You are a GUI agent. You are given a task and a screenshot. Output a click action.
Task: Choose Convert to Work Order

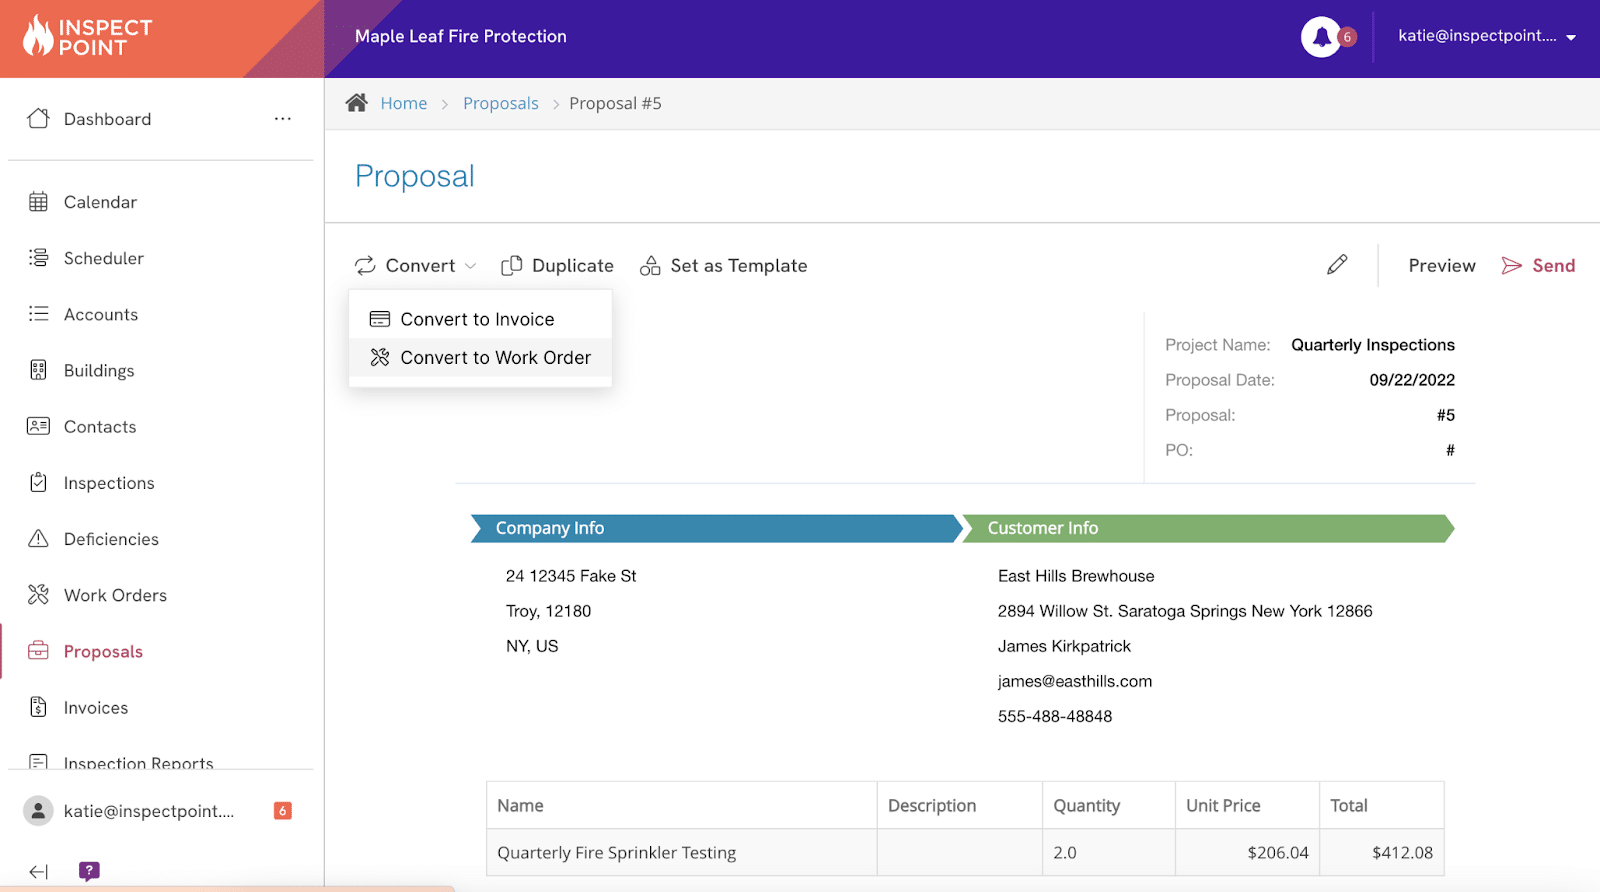(x=495, y=358)
